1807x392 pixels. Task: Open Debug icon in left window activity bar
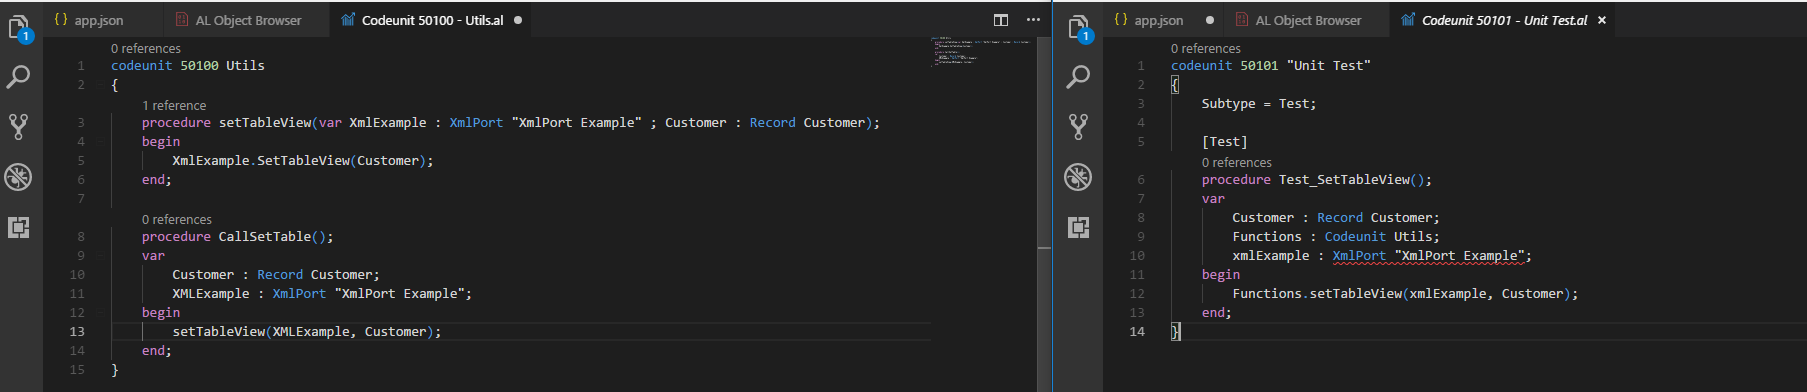click(19, 177)
